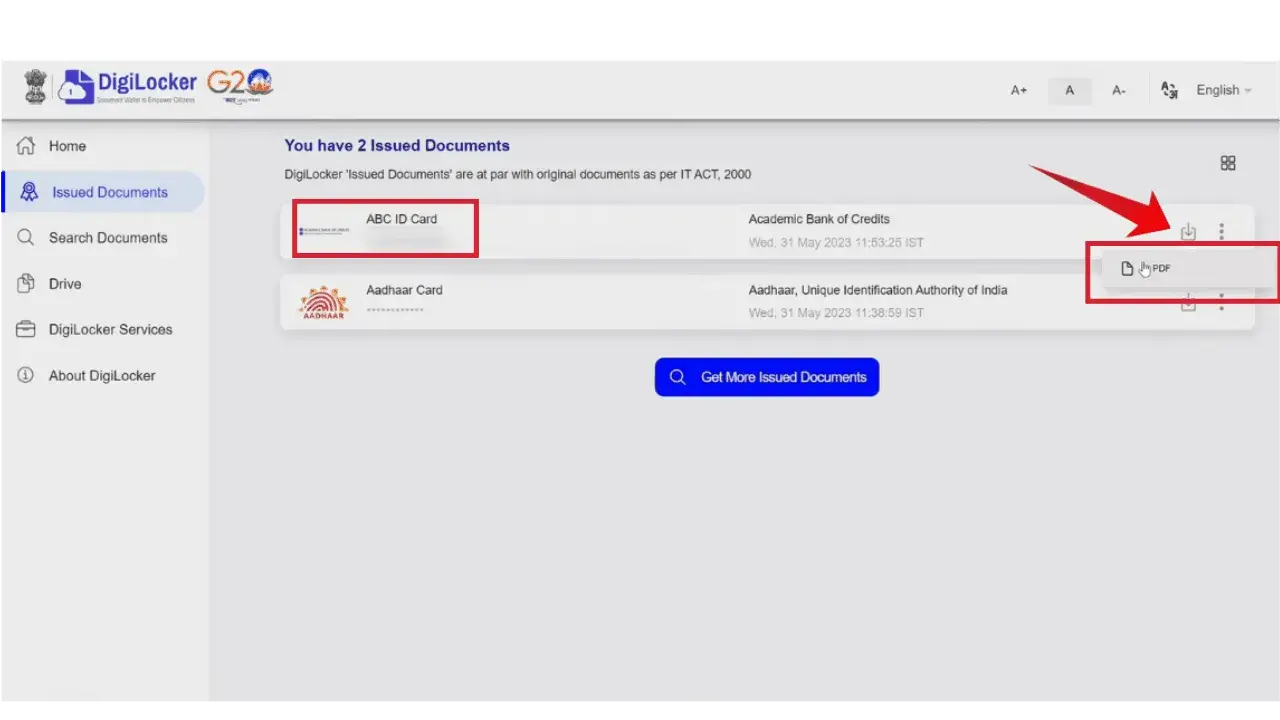The width and height of the screenshot is (1280, 720).
Task: Reset font size with A button
Action: coord(1070,90)
